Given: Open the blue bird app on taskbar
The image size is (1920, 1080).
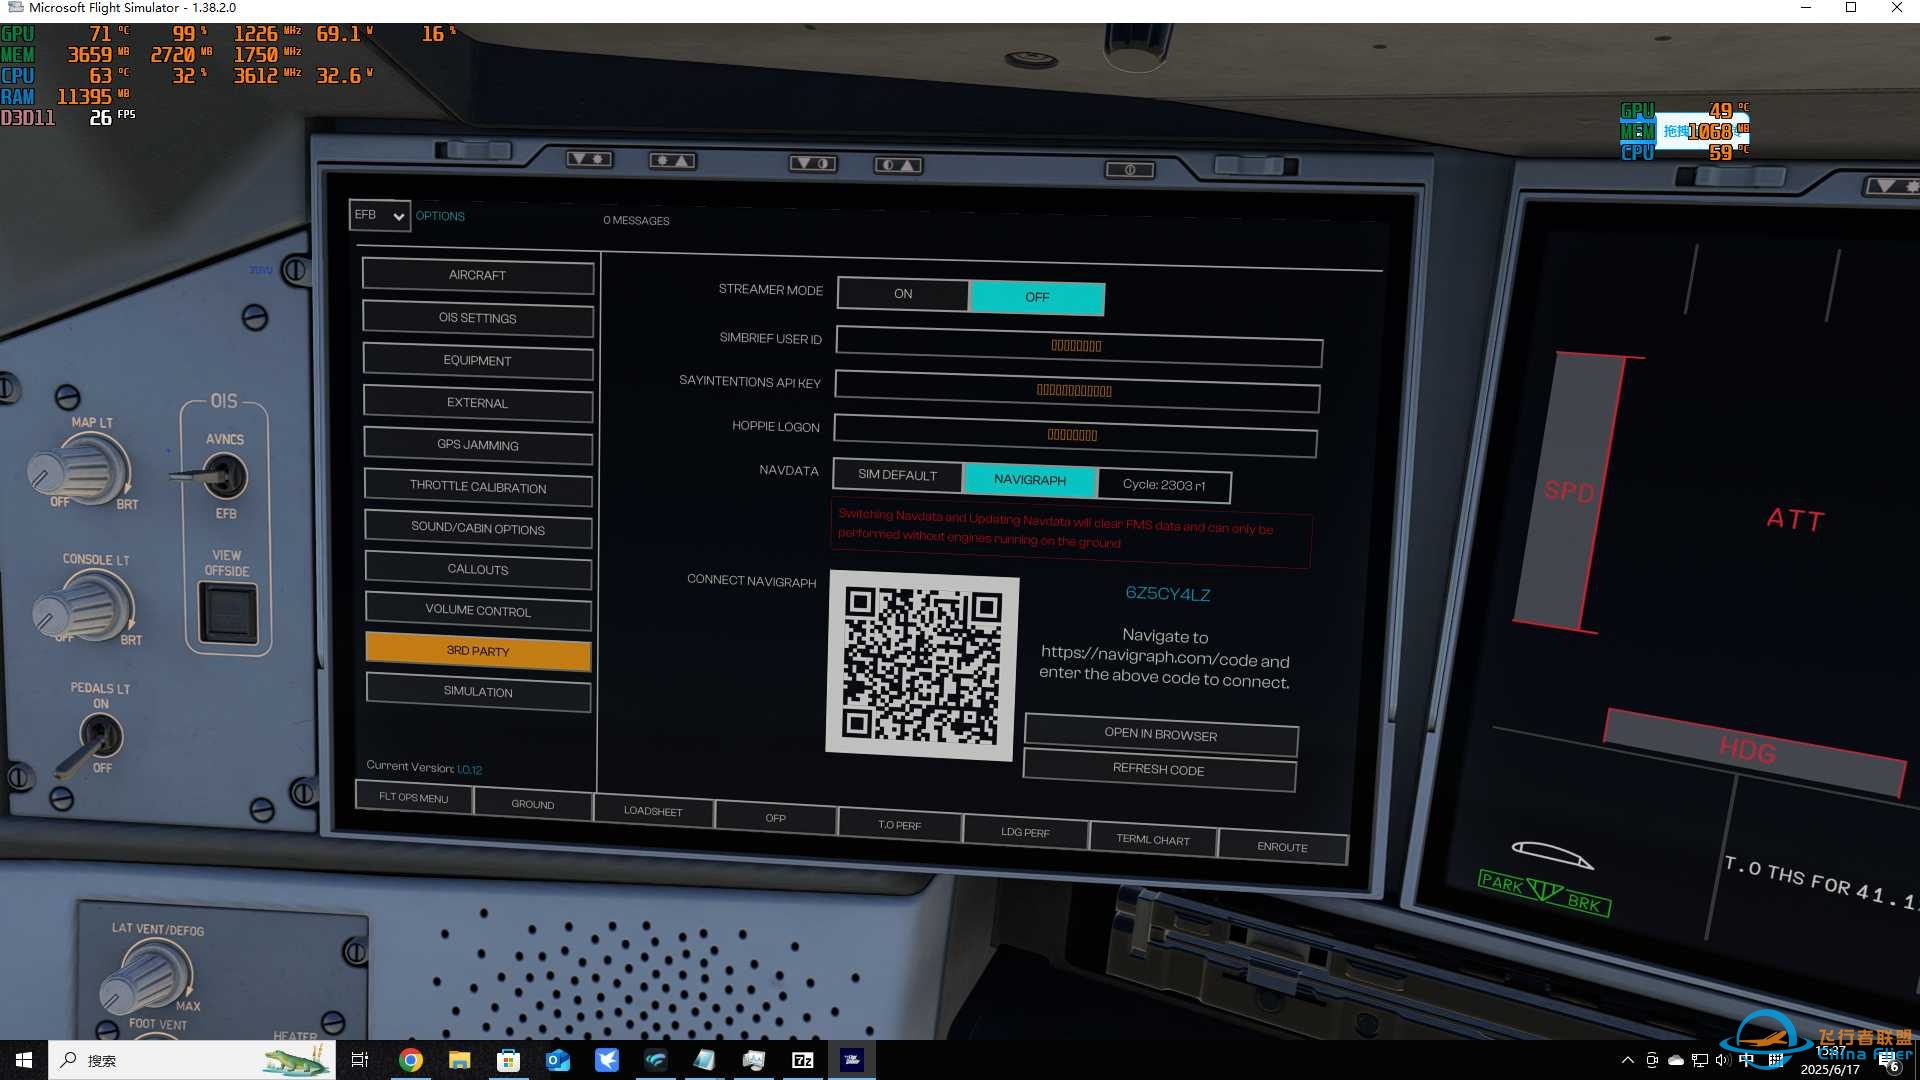Looking at the screenshot, I should click(606, 1060).
